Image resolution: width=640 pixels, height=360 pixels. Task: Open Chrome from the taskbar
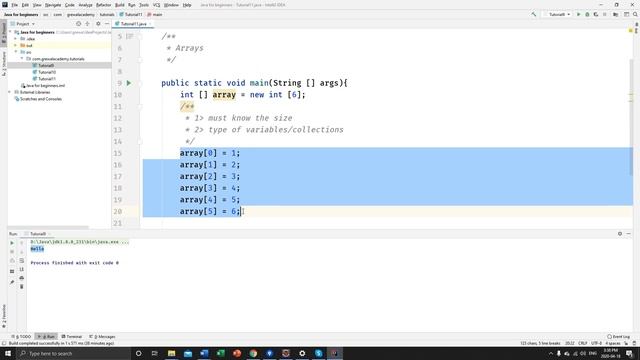pyautogui.click(x=253, y=353)
